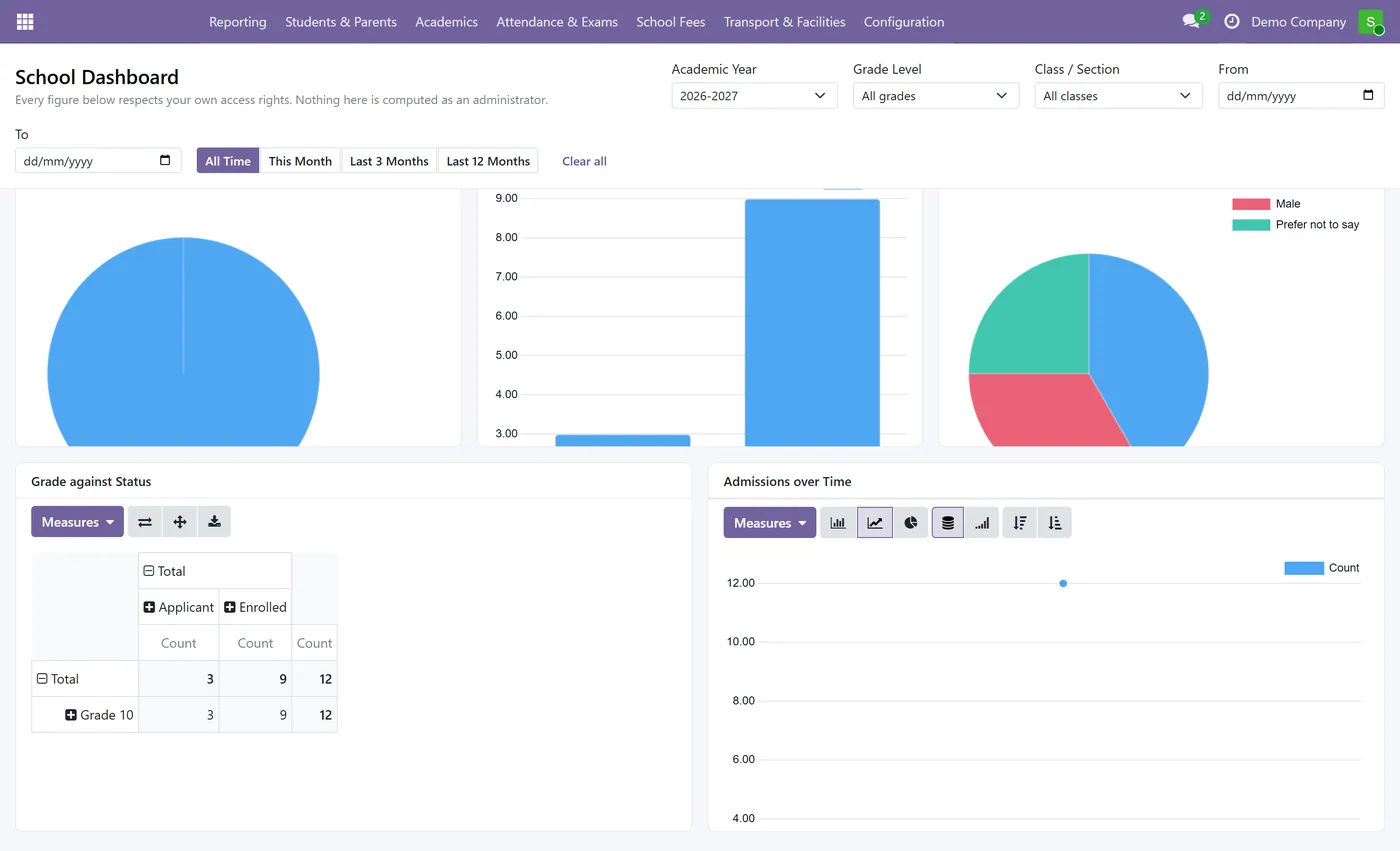Viewport: 1400px width, 851px height.
Task: Click the Clear all link
Action: (584, 161)
